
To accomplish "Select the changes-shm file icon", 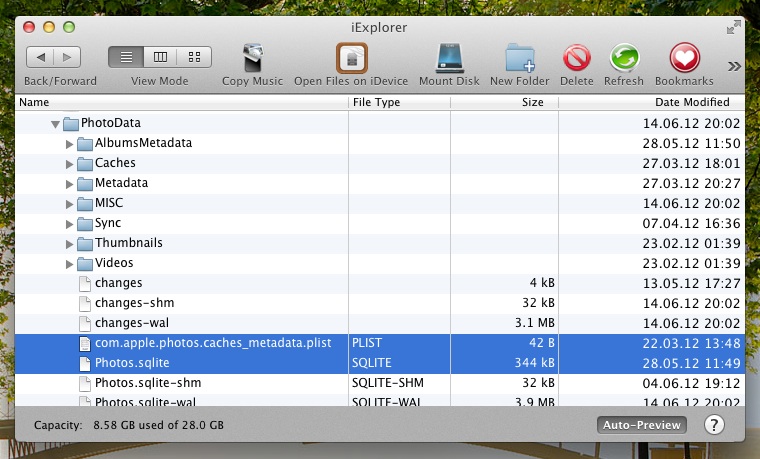I will (85, 303).
